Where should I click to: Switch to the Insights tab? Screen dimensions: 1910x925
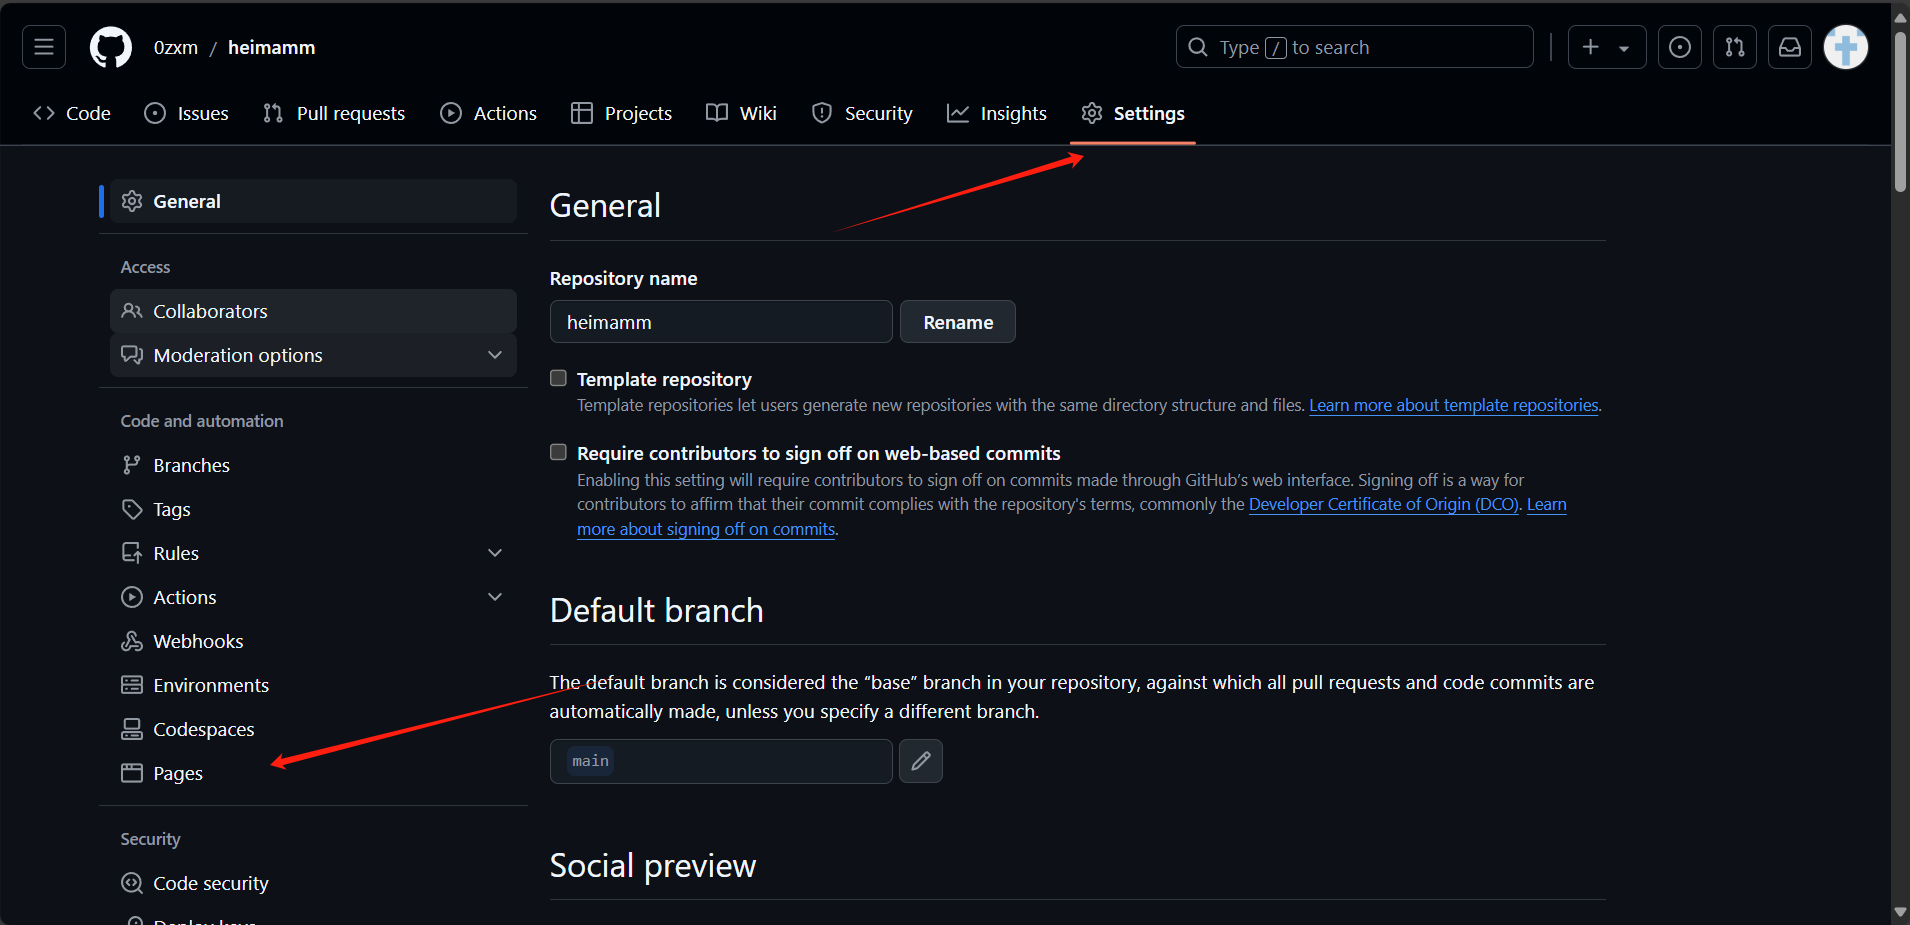point(997,113)
